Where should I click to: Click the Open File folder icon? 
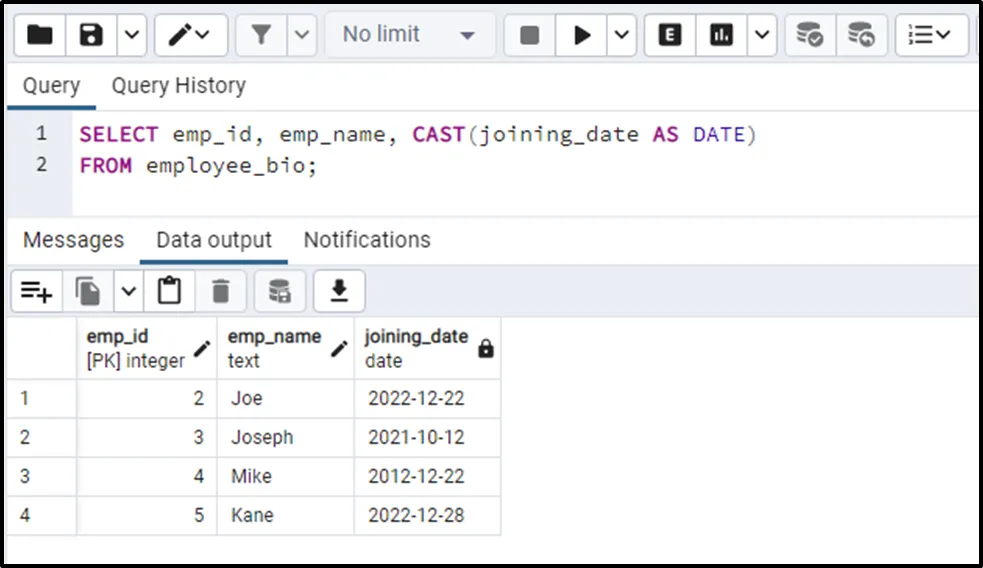coord(40,35)
